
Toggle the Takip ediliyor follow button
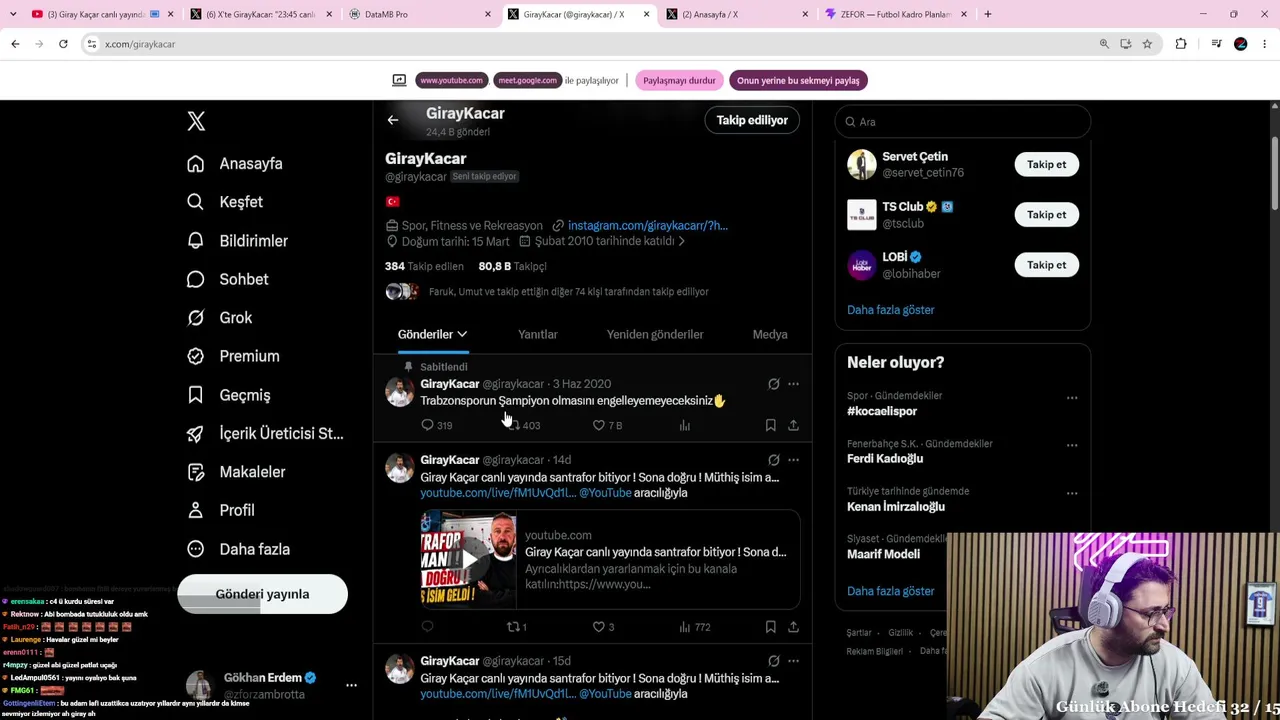click(x=752, y=120)
